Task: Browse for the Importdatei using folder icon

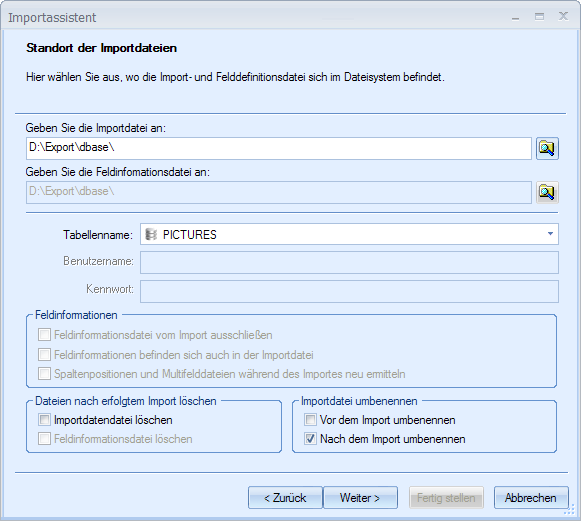Action: click(547, 148)
